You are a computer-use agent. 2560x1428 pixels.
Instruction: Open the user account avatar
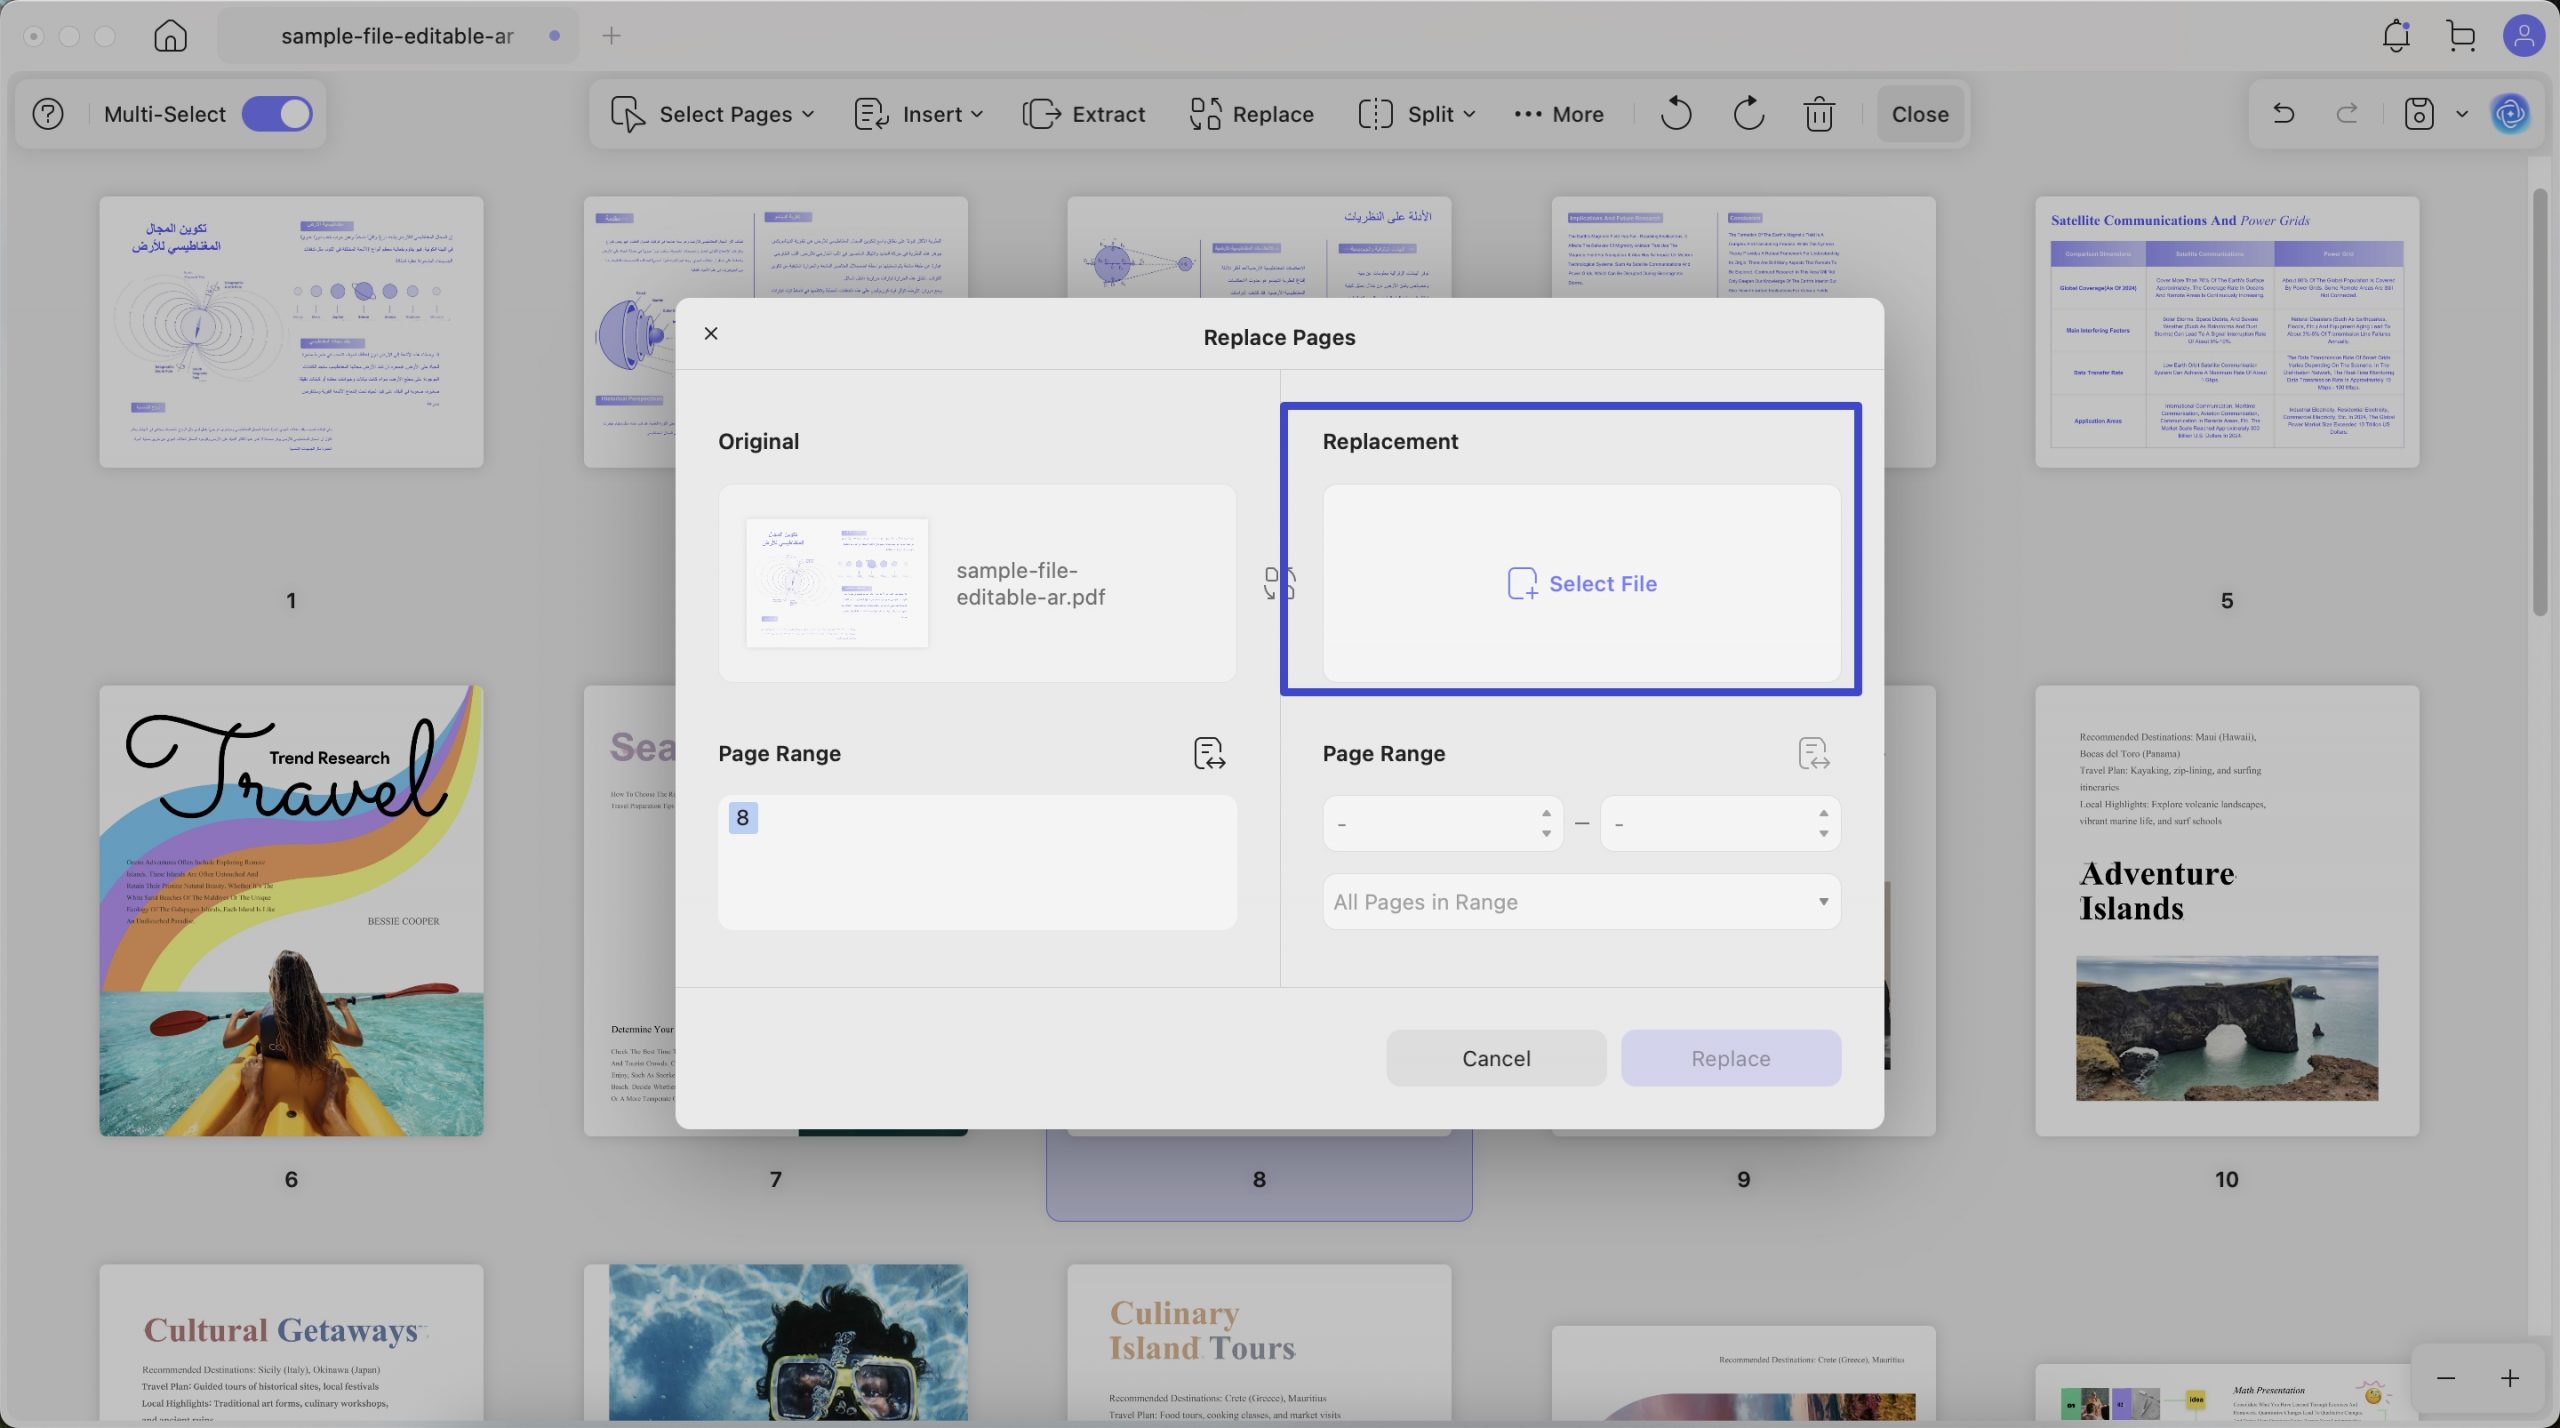2523,36
